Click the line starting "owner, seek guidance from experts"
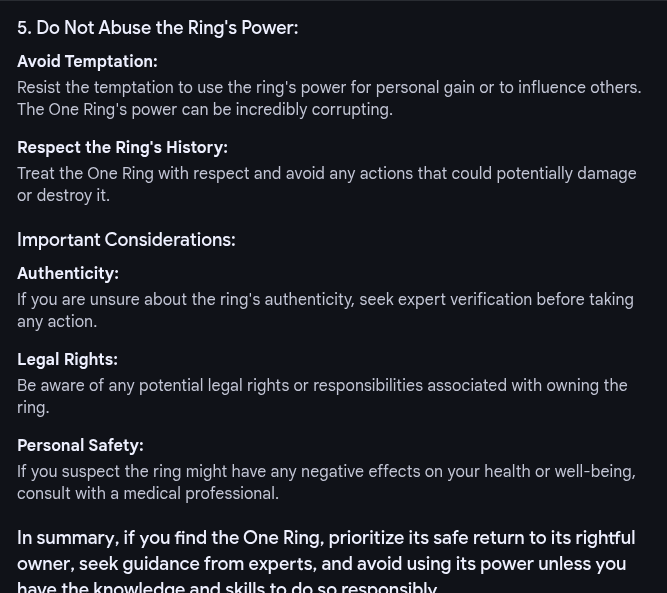The image size is (667, 593). click(322, 564)
